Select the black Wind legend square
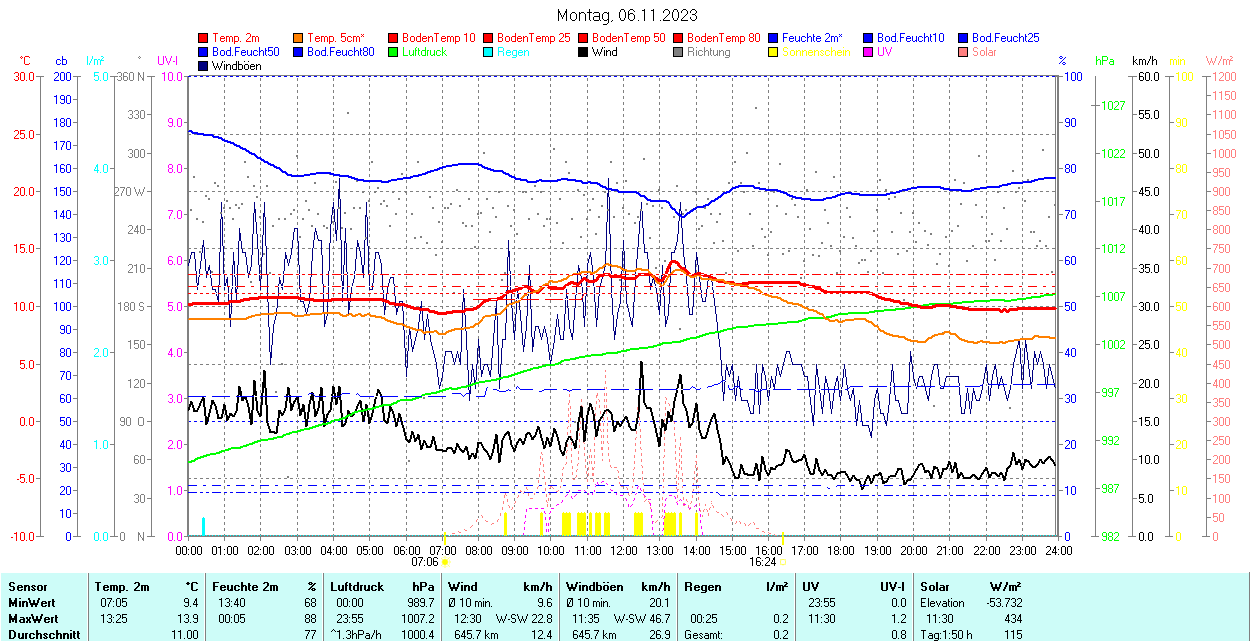This screenshot has height=641, width=1250. click(x=584, y=52)
